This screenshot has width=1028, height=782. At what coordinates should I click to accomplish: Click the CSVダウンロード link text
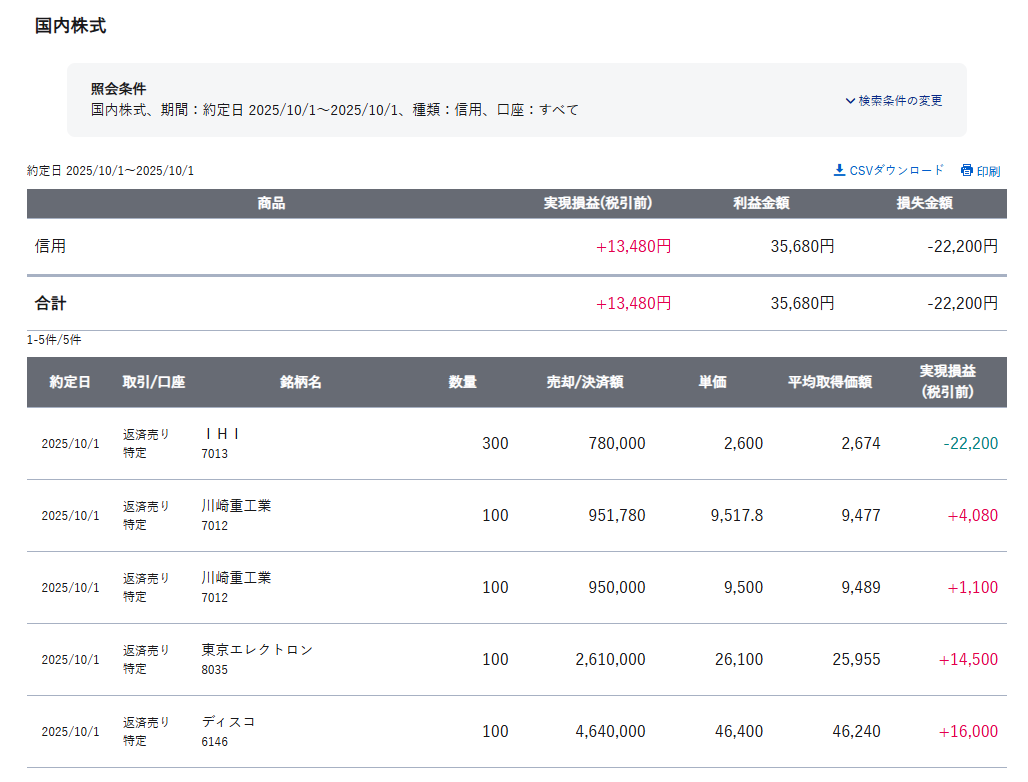(x=896, y=171)
